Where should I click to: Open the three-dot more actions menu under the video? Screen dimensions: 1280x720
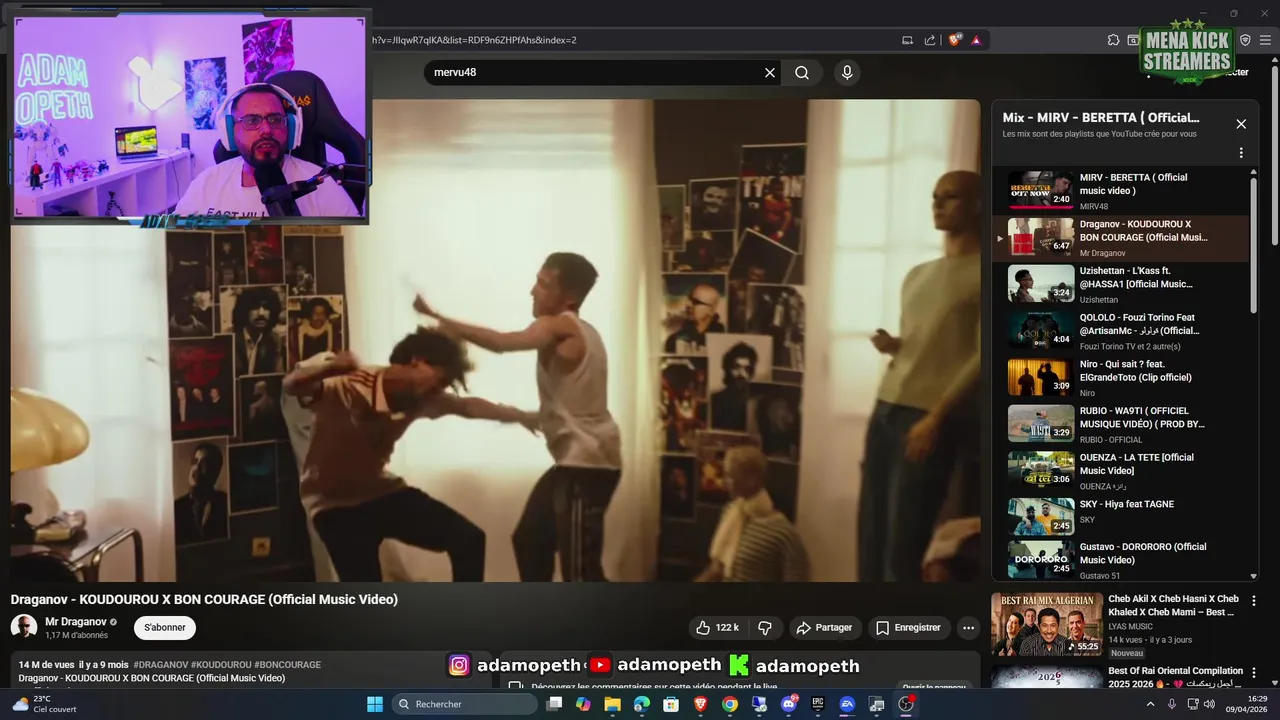[968, 628]
